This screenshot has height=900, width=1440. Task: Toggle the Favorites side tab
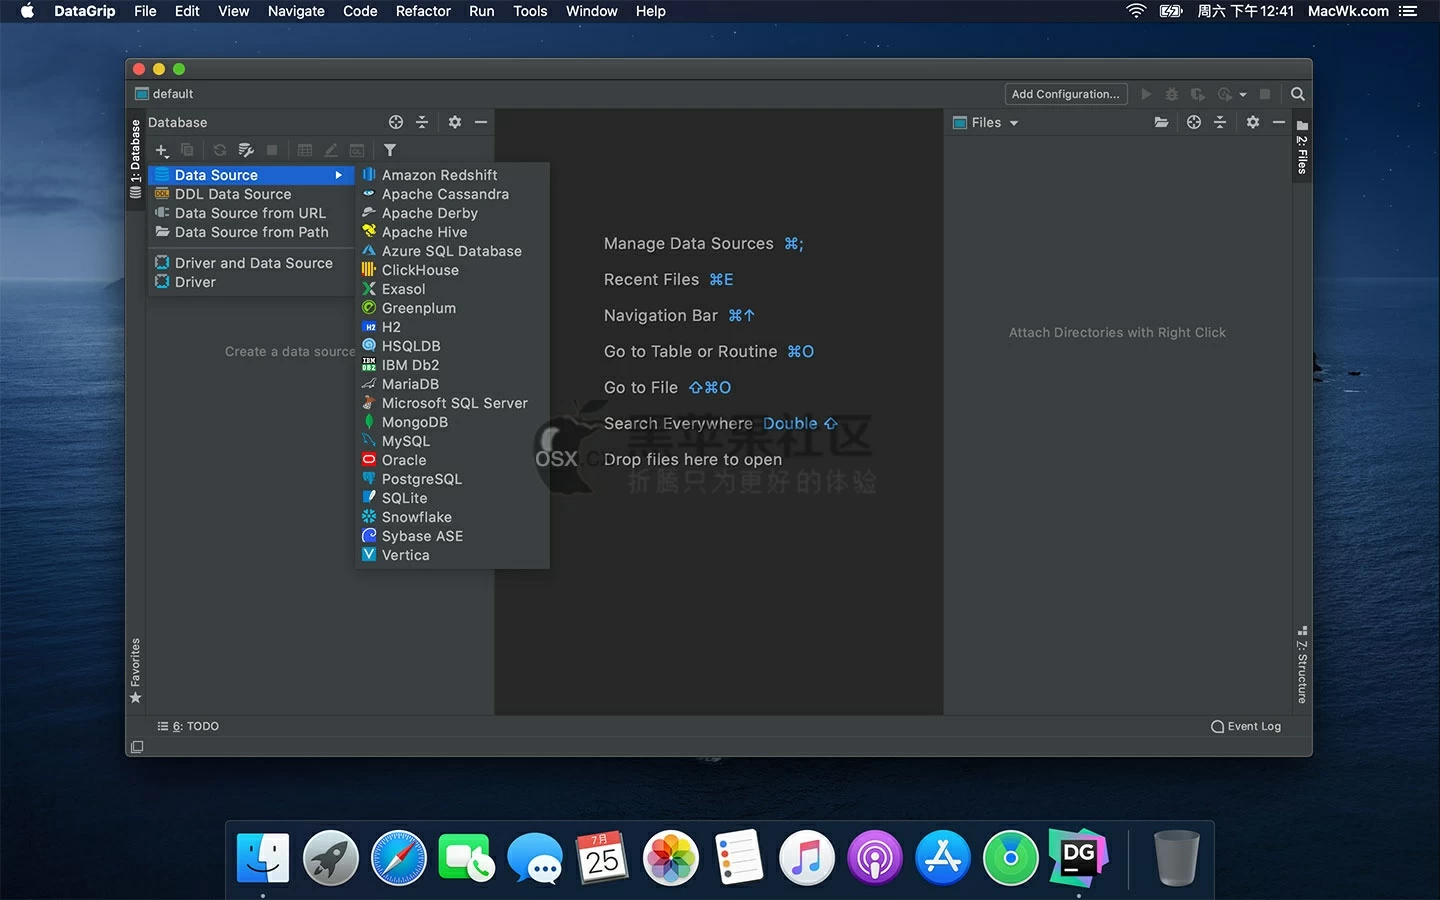[135, 670]
